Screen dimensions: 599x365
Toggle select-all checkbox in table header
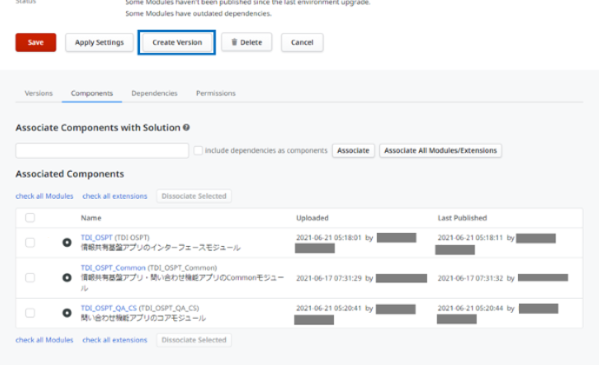(x=30, y=218)
